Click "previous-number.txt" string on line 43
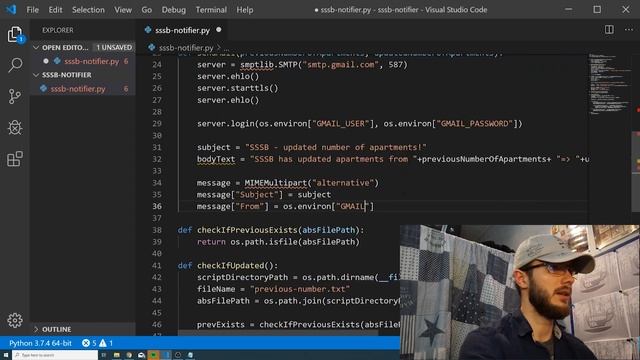The height and width of the screenshot is (360, 640). coord(300,289)
